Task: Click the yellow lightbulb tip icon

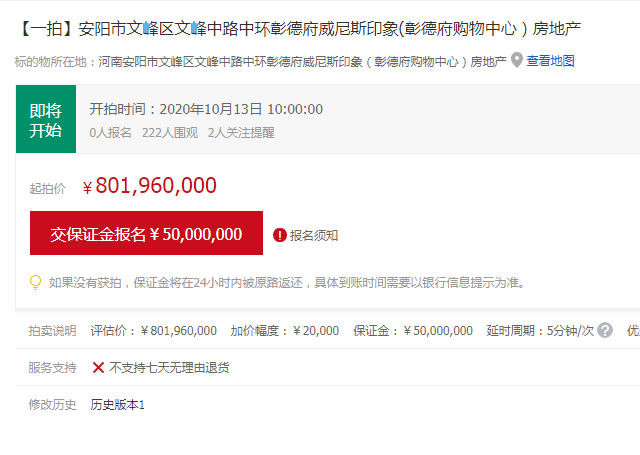Action: tap(36, 282)
